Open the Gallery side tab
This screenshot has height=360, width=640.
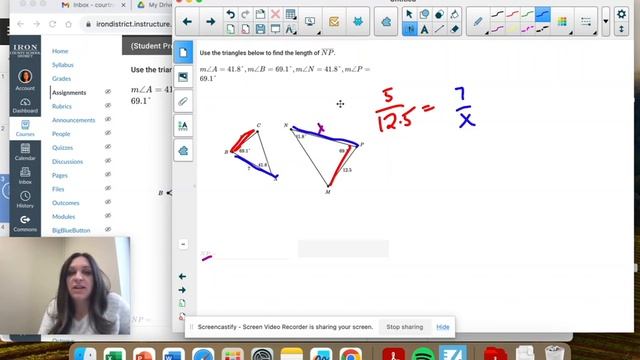click(183, 77)
